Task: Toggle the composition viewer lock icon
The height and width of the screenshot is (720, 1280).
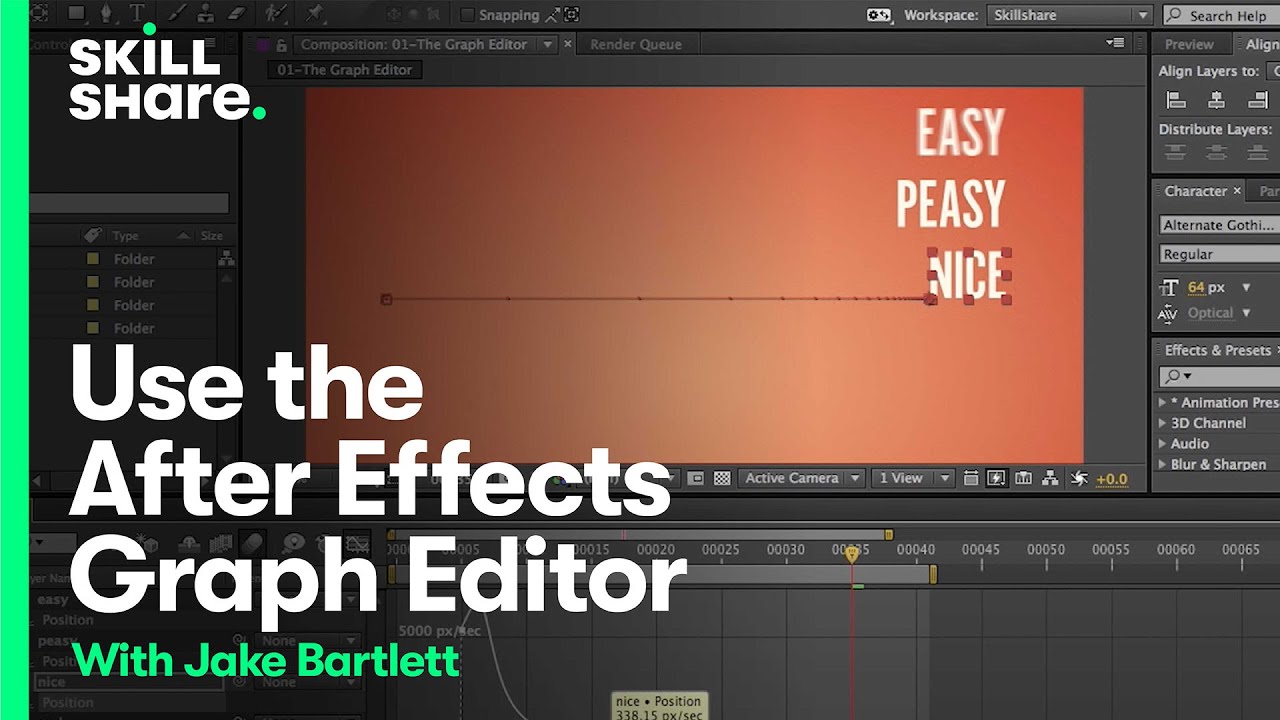Action: click(x=281, y=45)
